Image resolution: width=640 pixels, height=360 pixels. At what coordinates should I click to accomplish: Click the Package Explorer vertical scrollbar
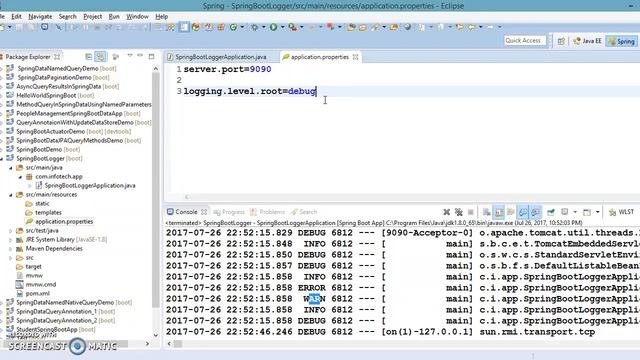click(156, 190)
